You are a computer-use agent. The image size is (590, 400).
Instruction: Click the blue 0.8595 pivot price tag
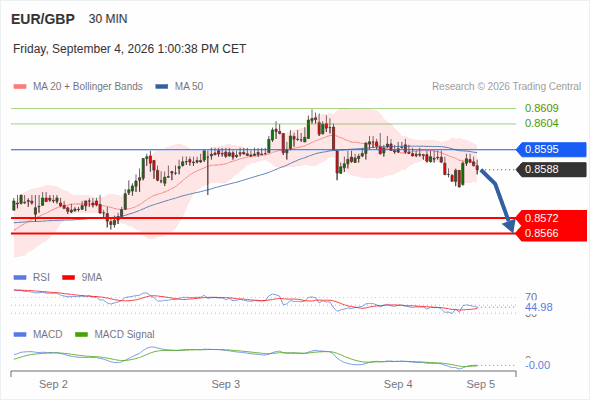tap(551, 149)
